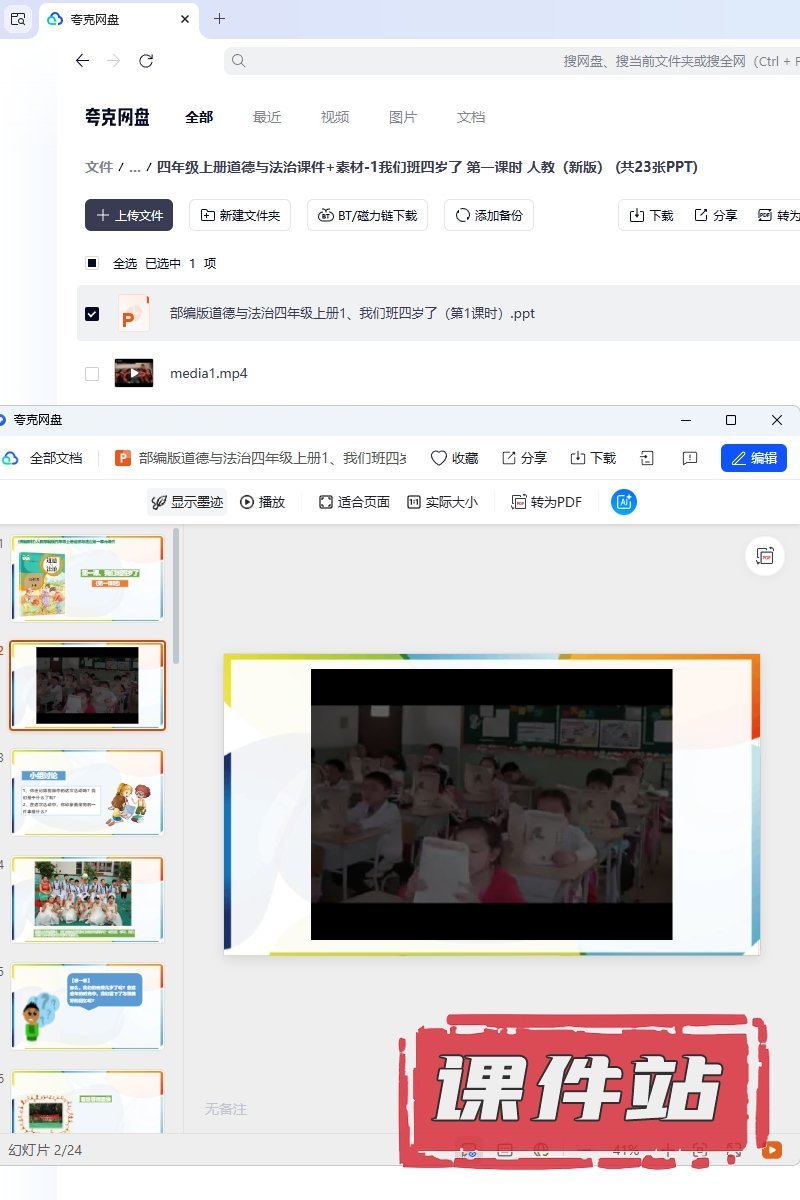
Task: Switch to the 视频 tab
Action: (335, 117)
